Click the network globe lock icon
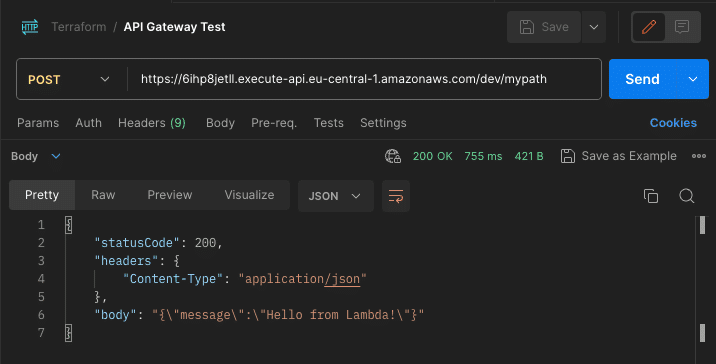This screenshot has width=716, height=364. tap(393, 156)
